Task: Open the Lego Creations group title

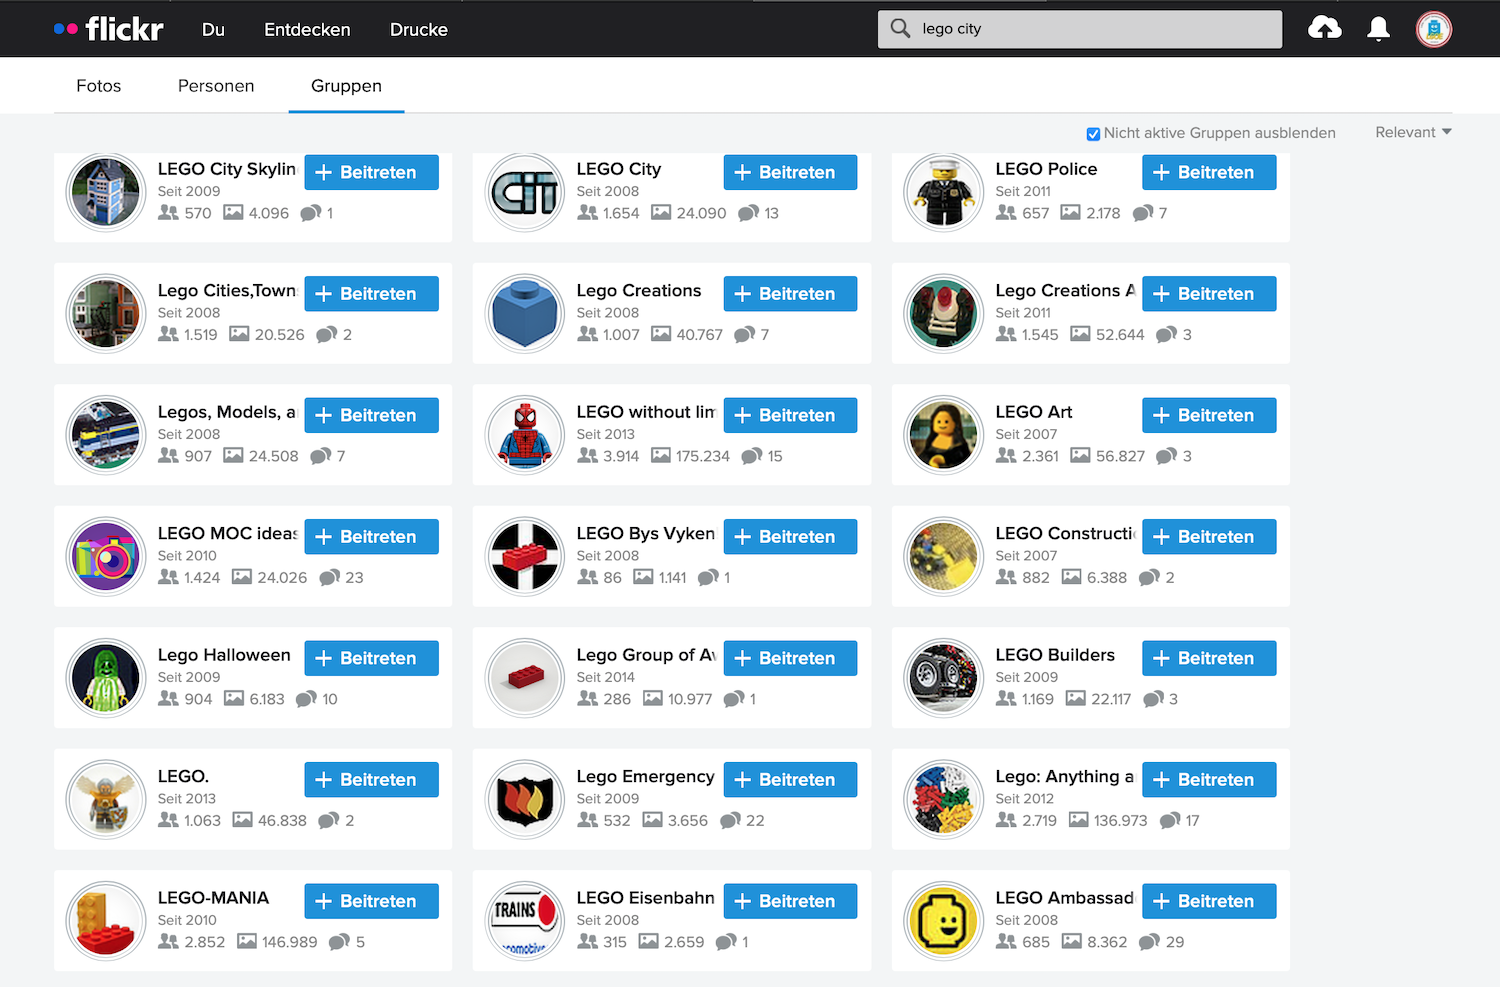Action: (x=639, y=291)
